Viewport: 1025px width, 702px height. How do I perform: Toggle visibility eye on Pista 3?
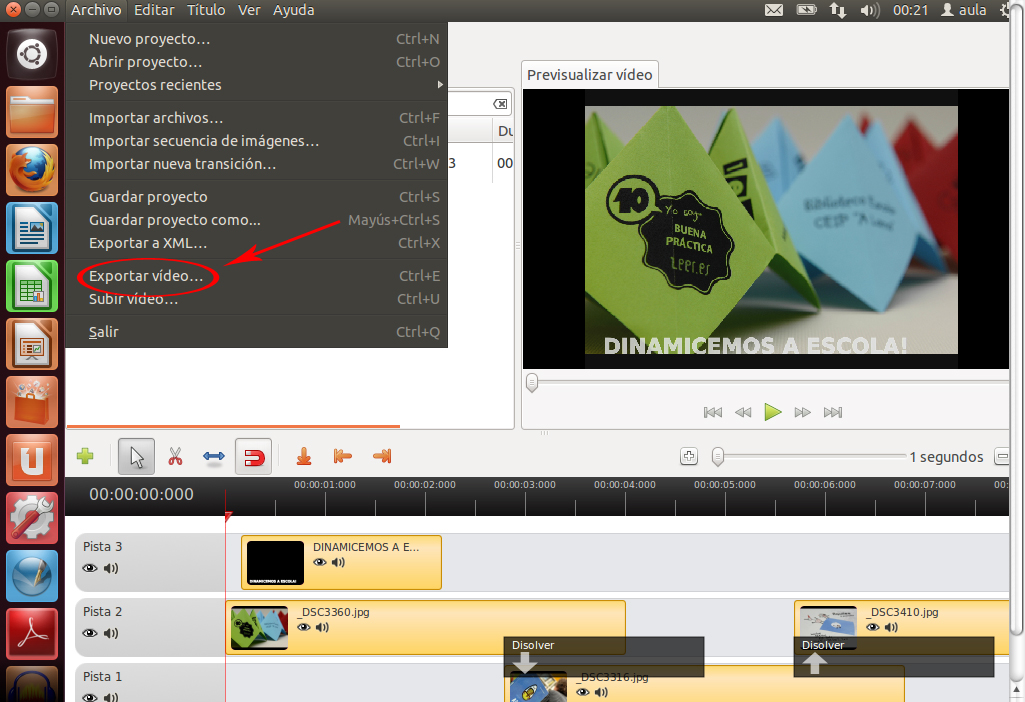90,568
